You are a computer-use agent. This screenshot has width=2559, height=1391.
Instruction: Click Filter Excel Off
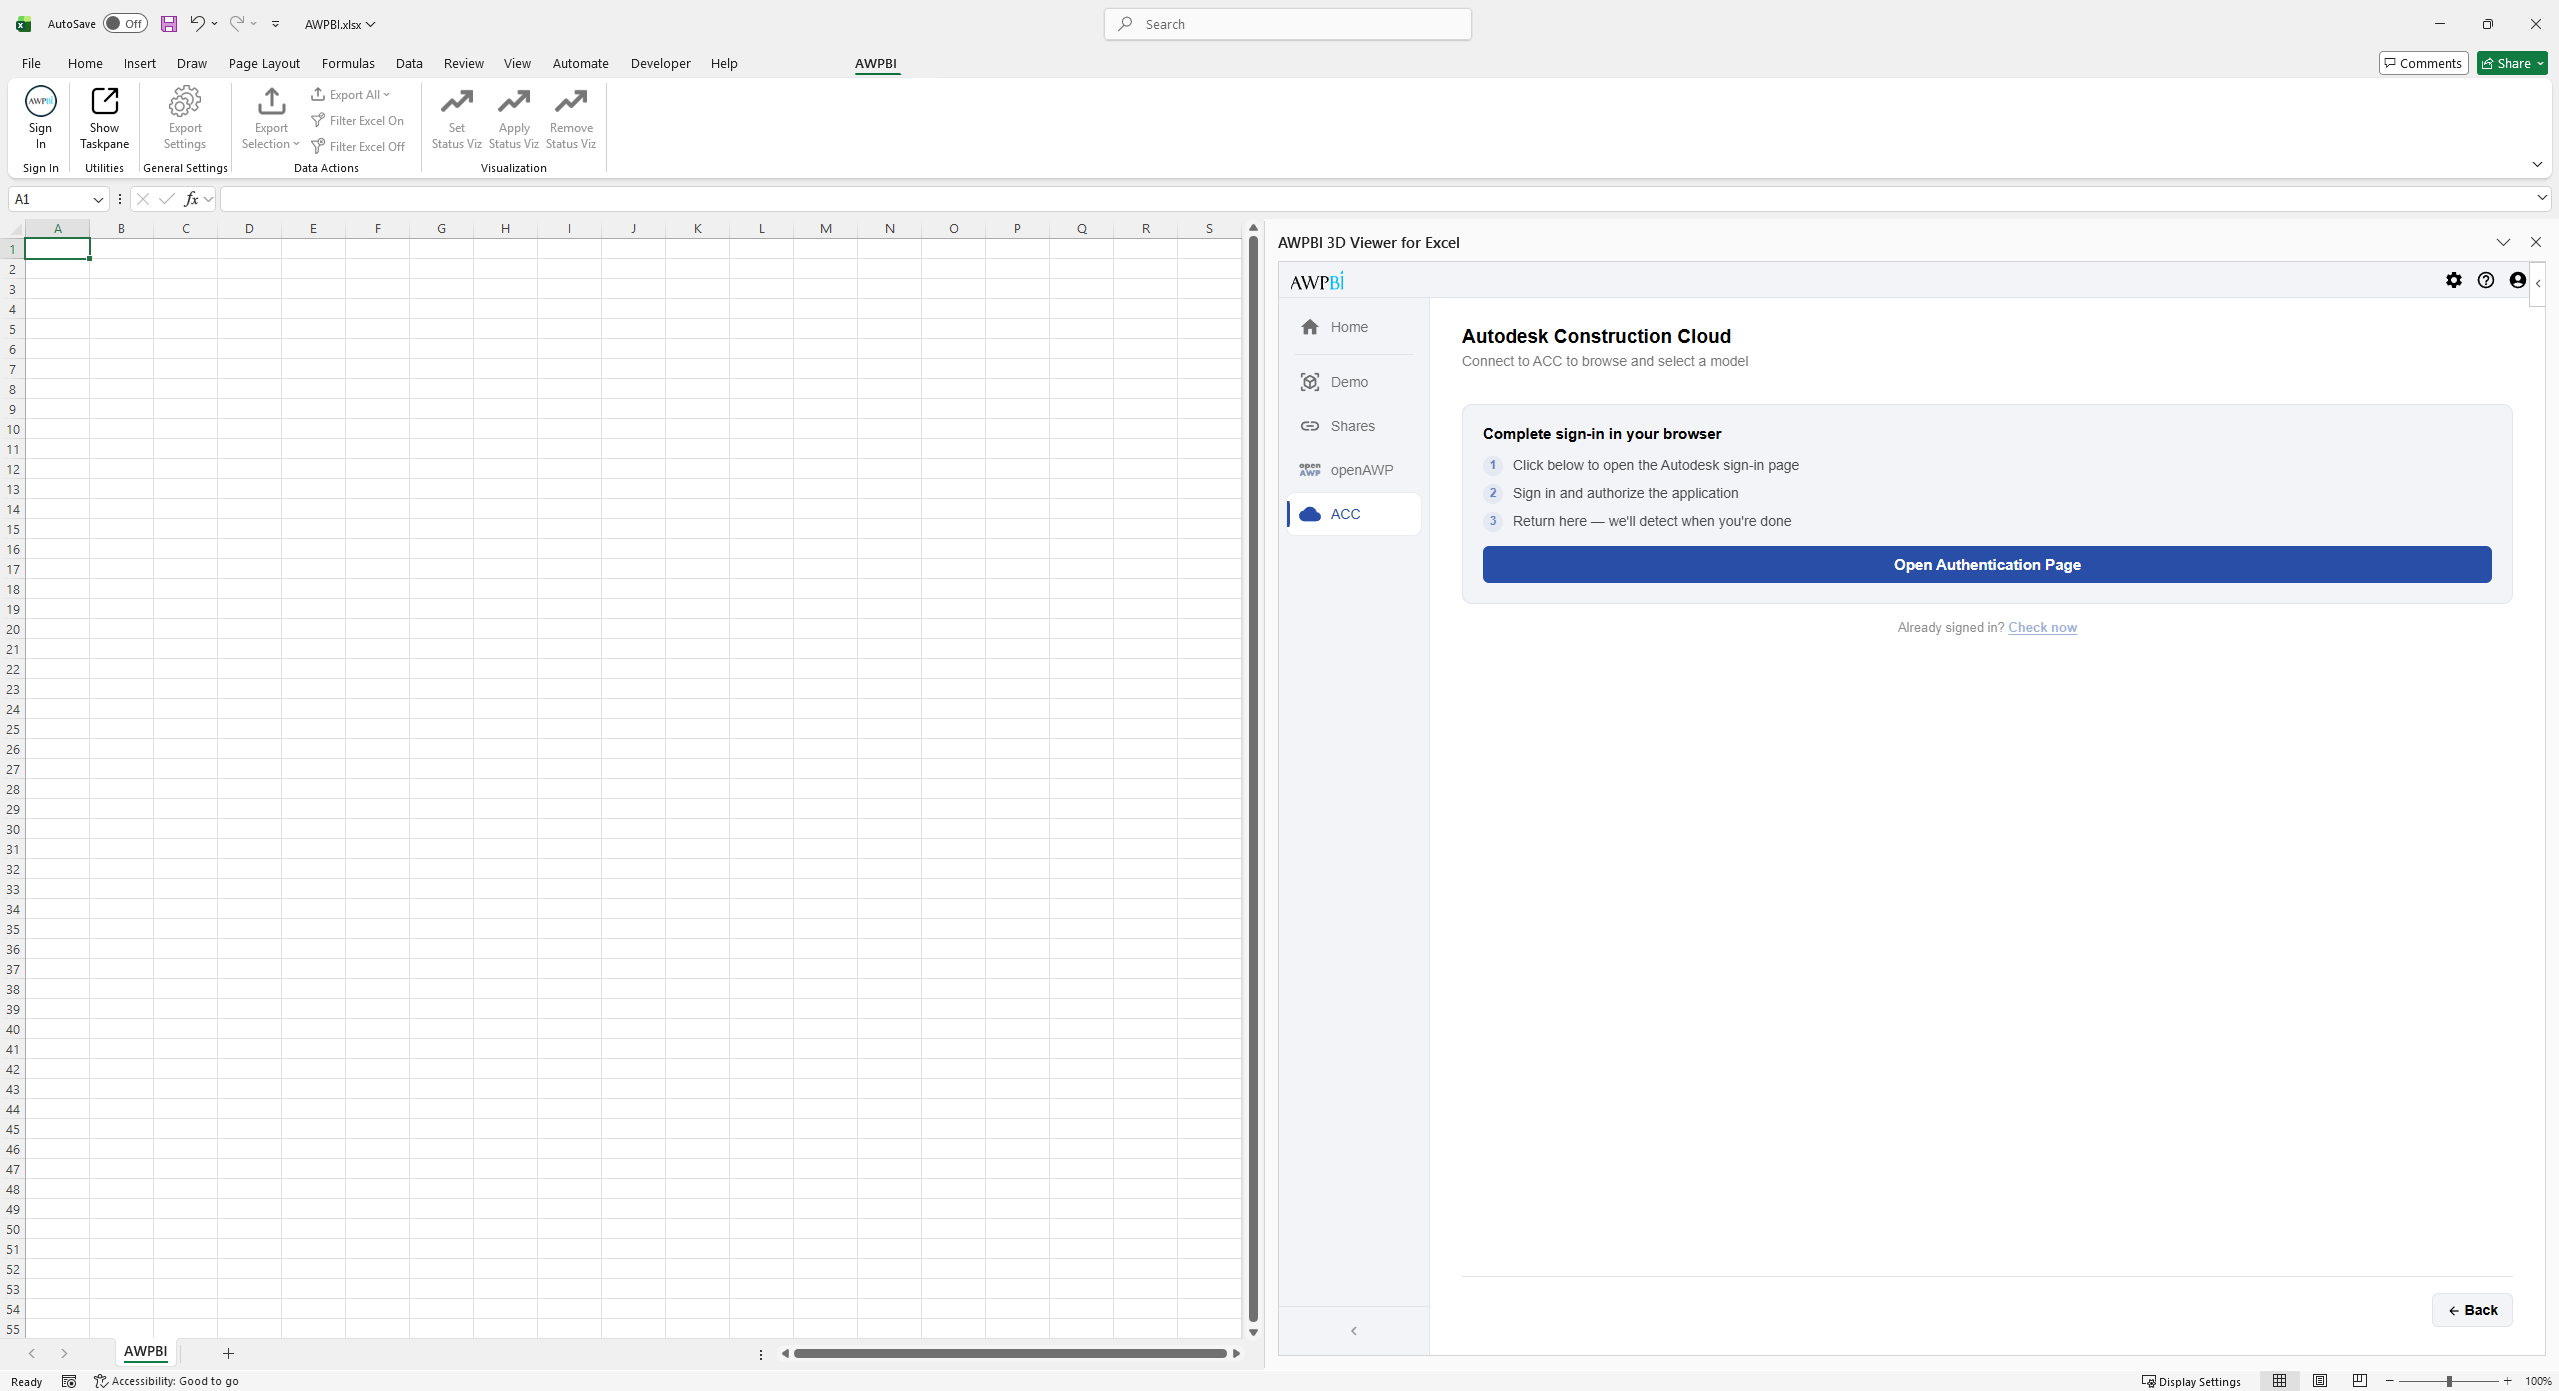click(357, 146)
